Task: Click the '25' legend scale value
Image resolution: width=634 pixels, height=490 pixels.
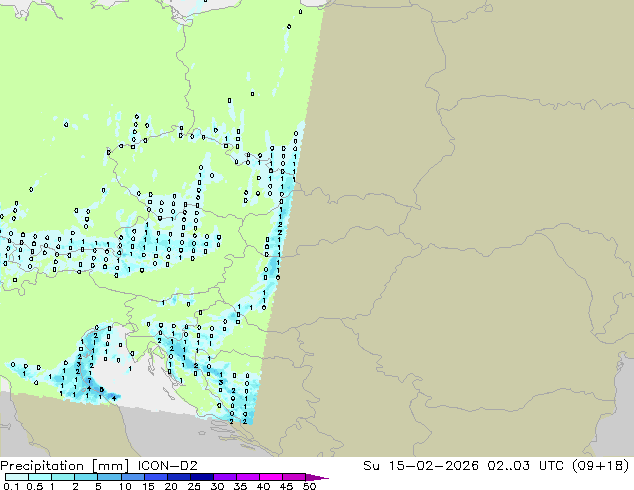Action: (x=194, y=486)
